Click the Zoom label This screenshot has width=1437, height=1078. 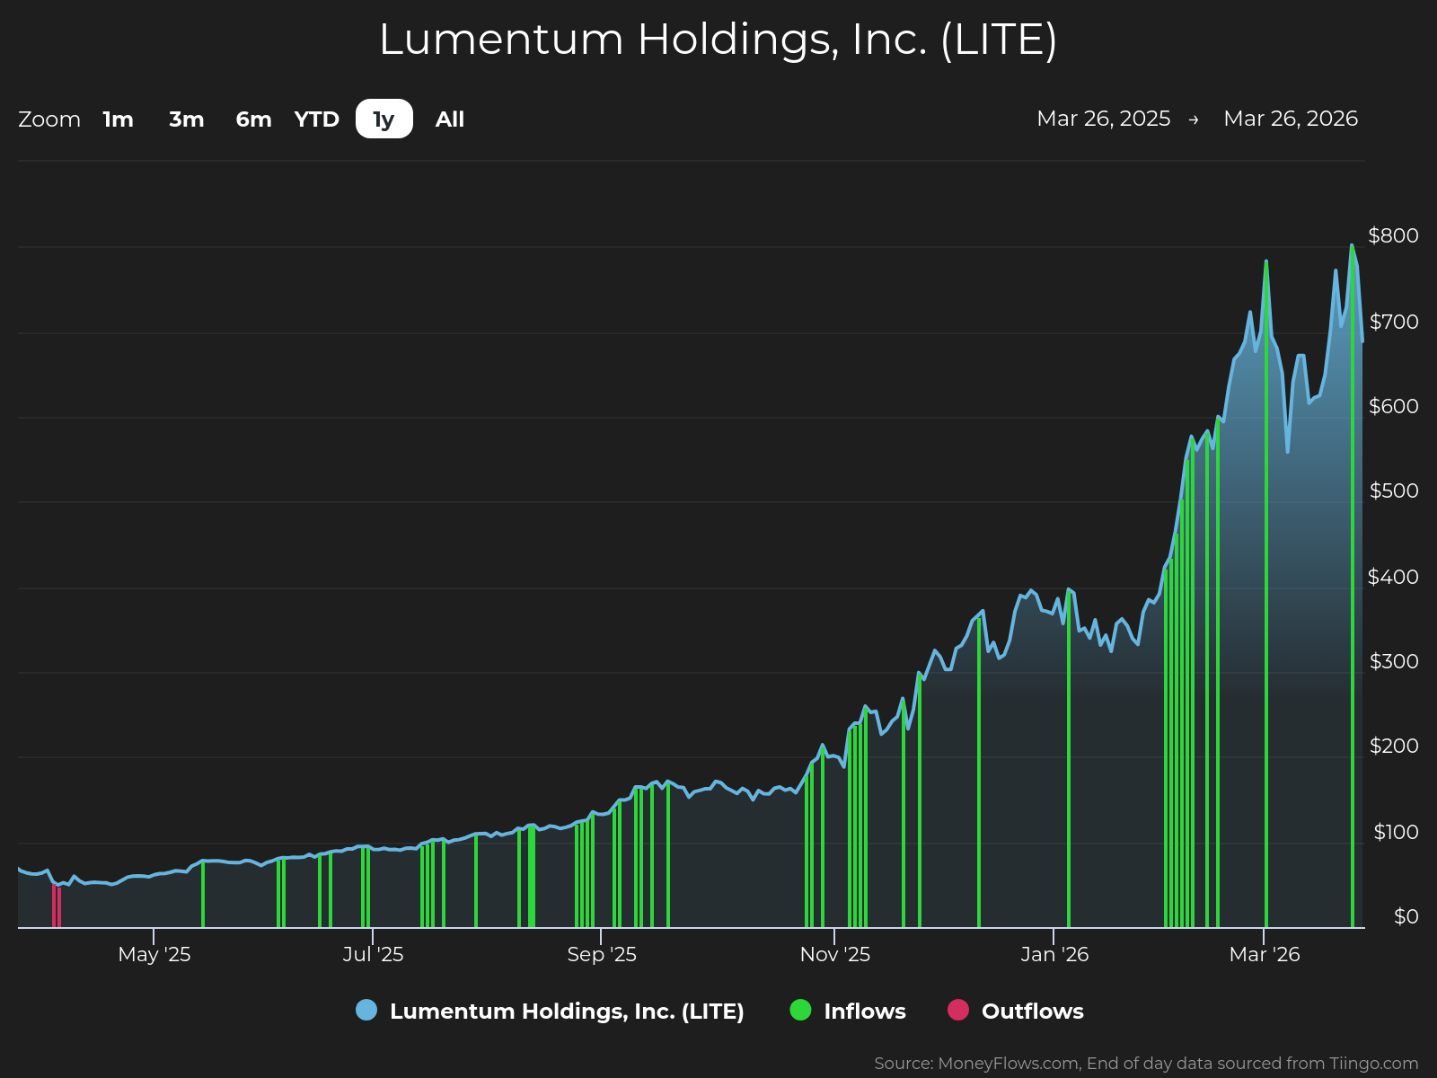coord(49,119)
